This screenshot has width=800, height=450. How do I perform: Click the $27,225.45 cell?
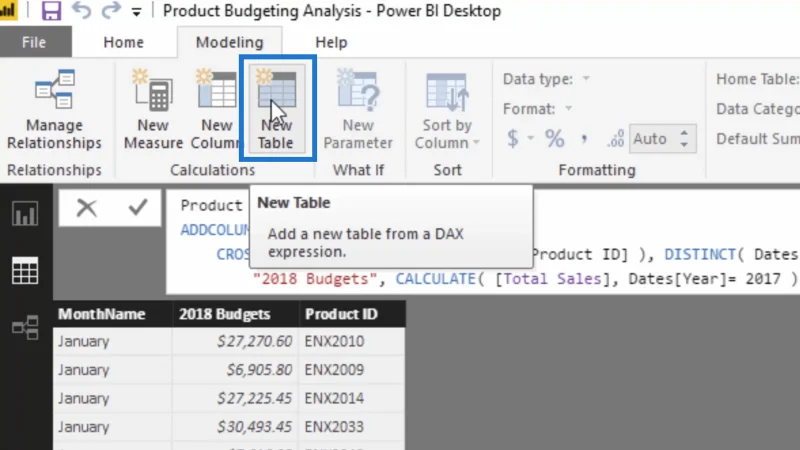(236, 398)
